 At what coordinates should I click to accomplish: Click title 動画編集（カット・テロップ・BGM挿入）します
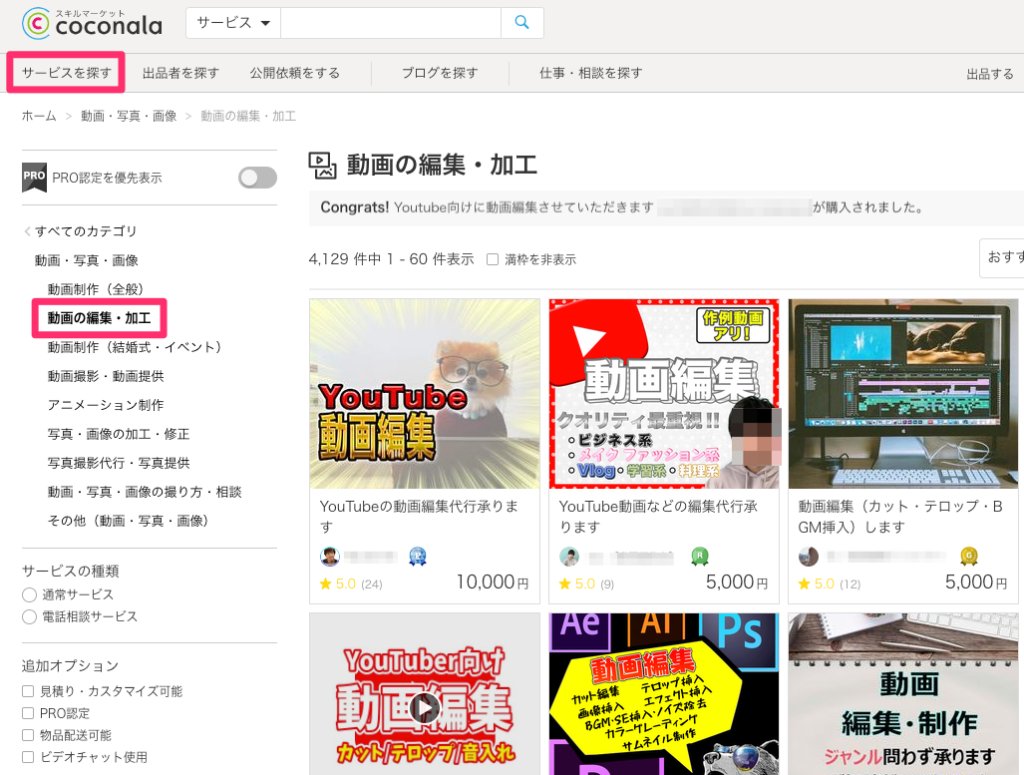coord(901,516)
